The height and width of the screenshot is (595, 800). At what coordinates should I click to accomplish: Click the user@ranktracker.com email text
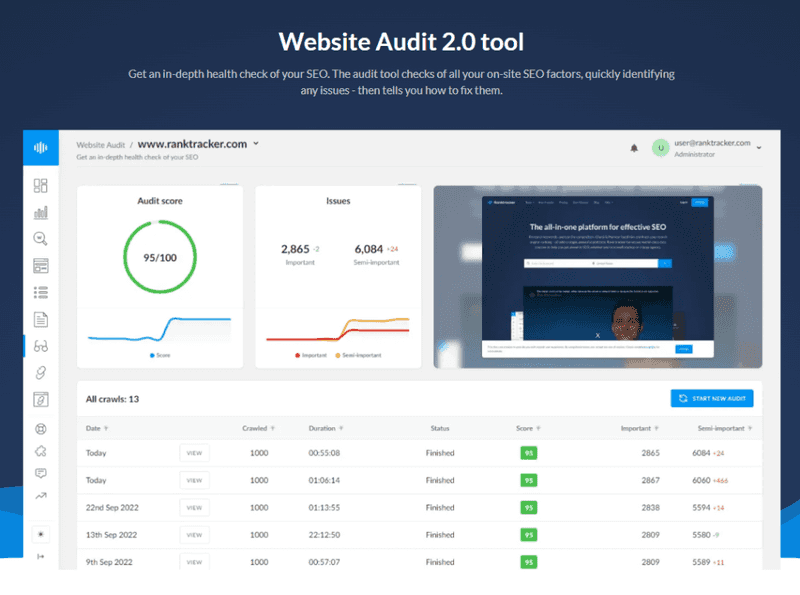tap(712, 143)
